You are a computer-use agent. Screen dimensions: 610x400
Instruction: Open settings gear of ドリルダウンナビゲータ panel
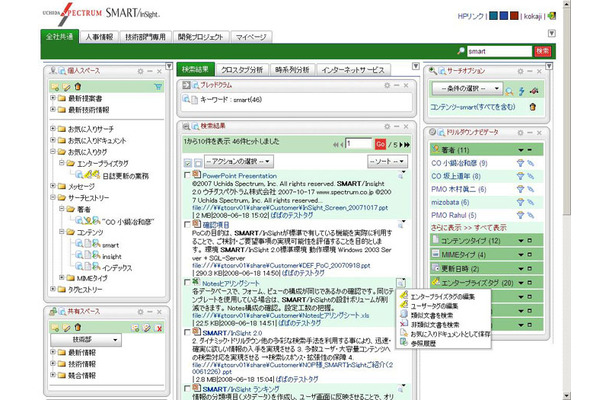520,133
